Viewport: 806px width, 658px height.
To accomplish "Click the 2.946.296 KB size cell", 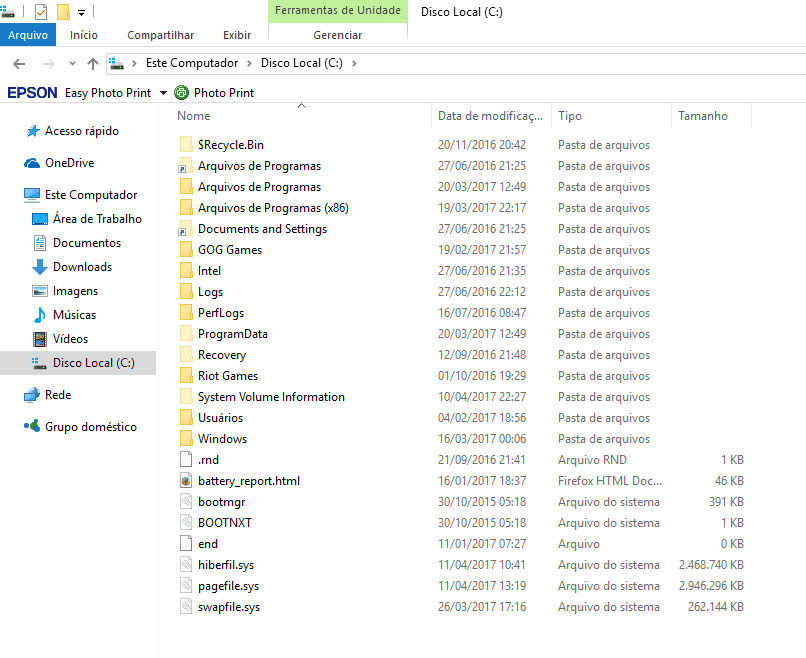I will pos(711,586).
